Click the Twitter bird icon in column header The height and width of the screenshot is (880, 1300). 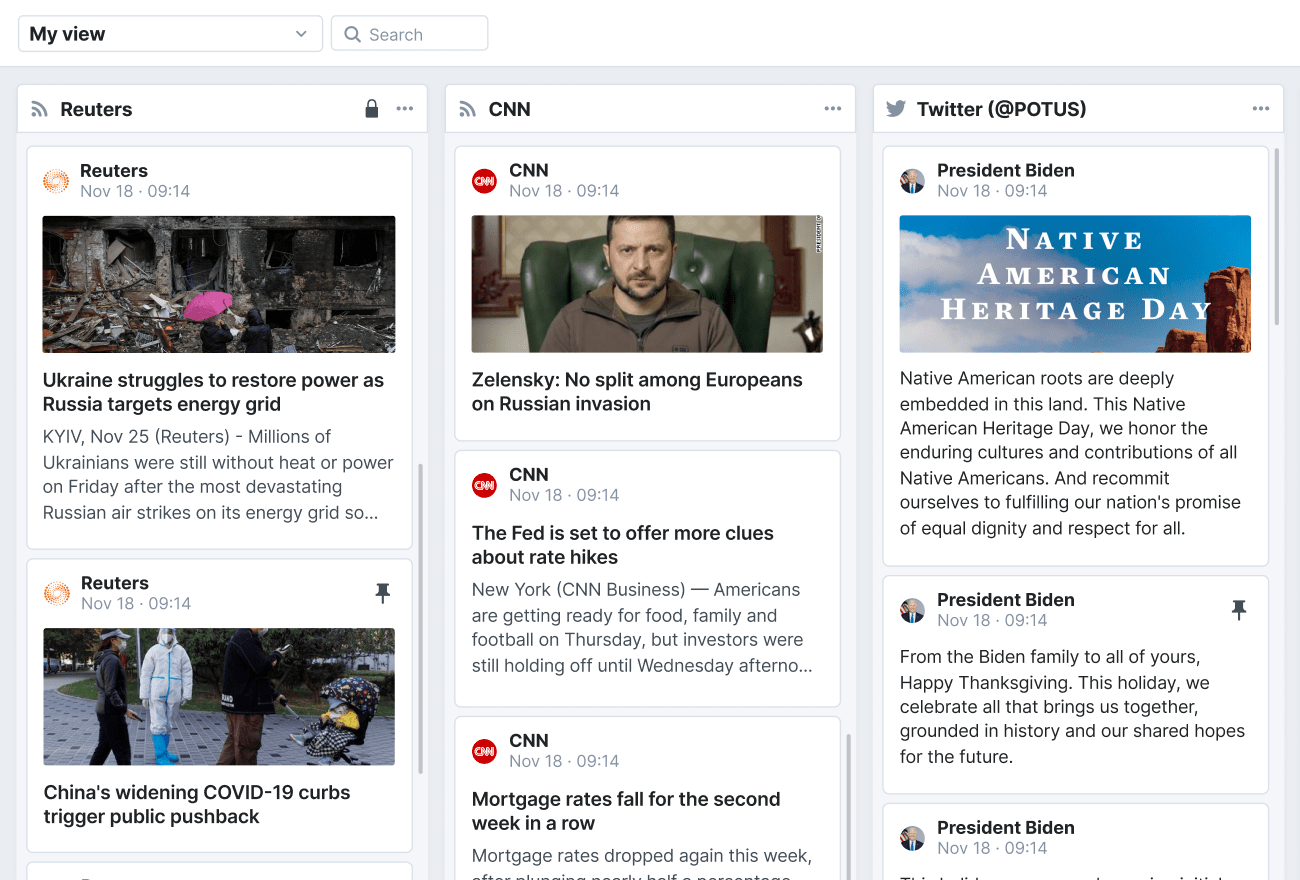tap(896, 109)
